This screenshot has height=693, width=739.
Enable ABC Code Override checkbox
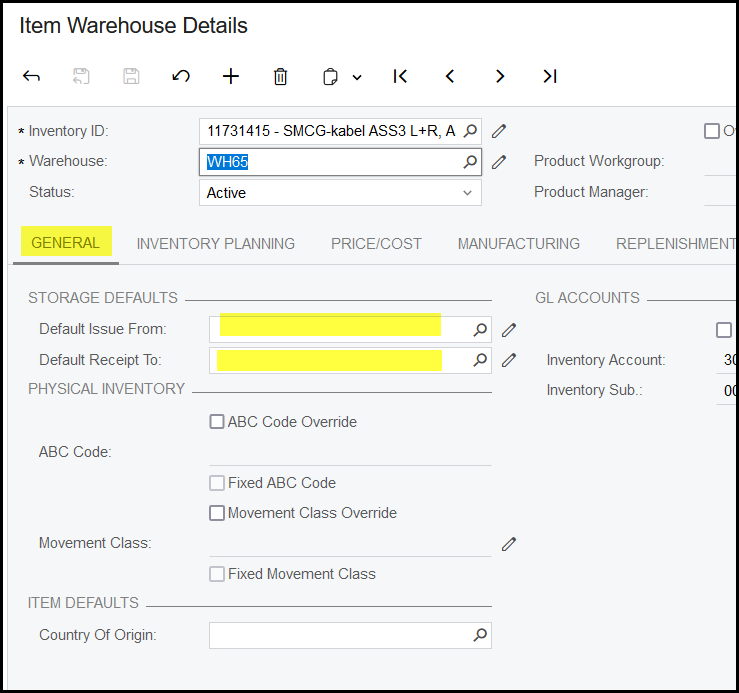click(x=217, y=422)
